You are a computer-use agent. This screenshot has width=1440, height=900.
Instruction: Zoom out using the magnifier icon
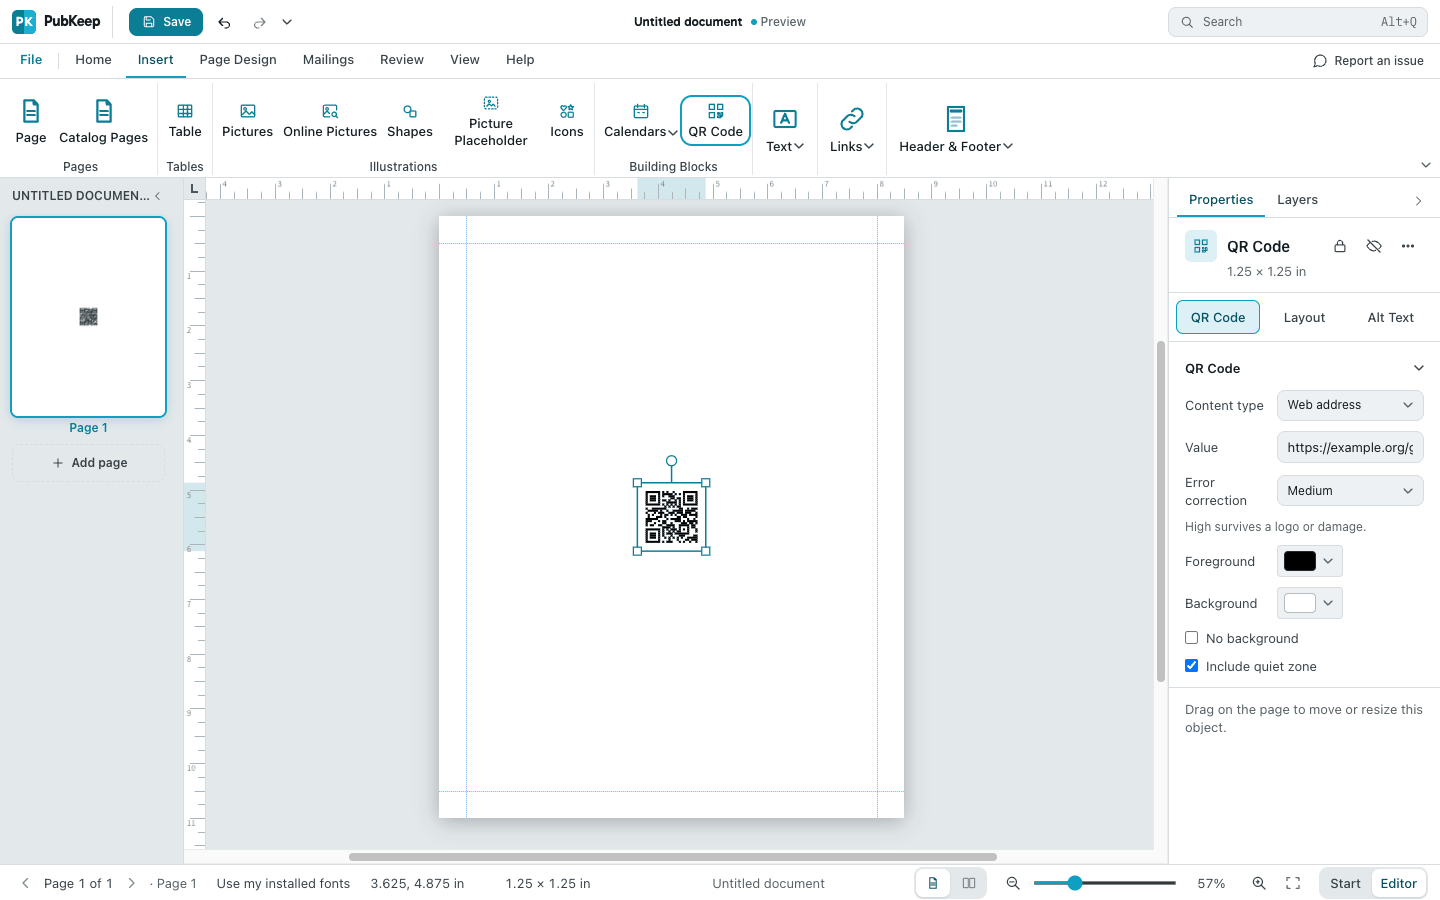1013,883
